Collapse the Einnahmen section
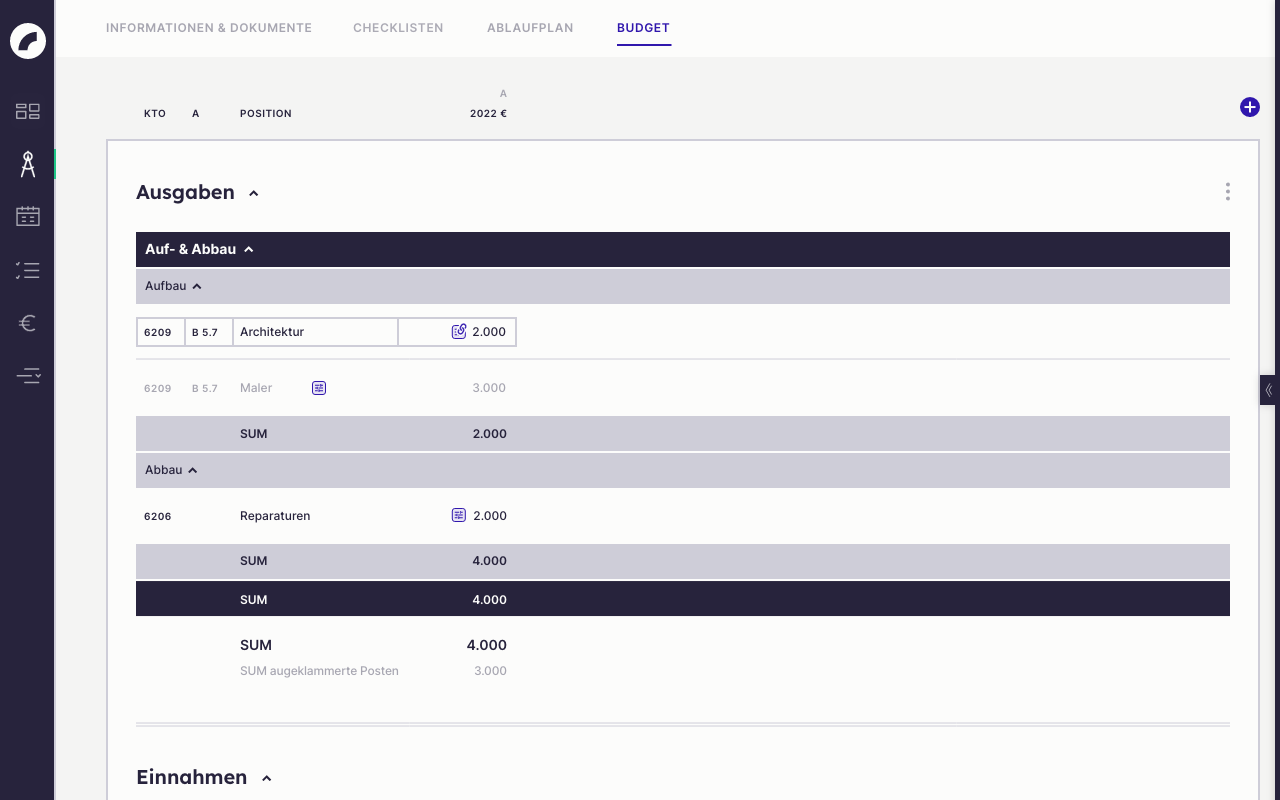The width and height of the screenshot is (1280, 800). [x=266, y=779]
